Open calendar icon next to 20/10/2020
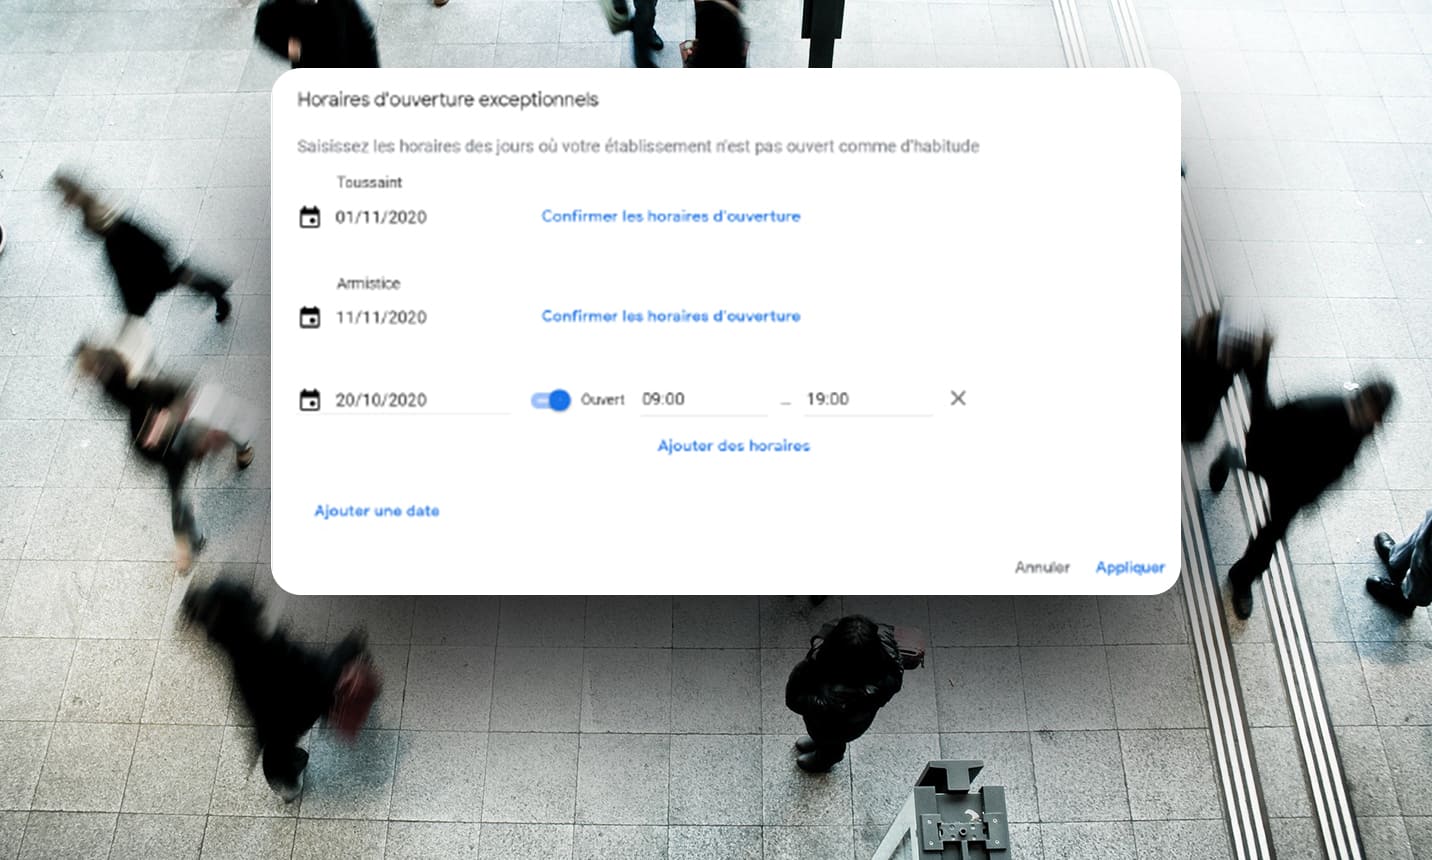Viewport: 1432px width, 860px height. point(310,400)
